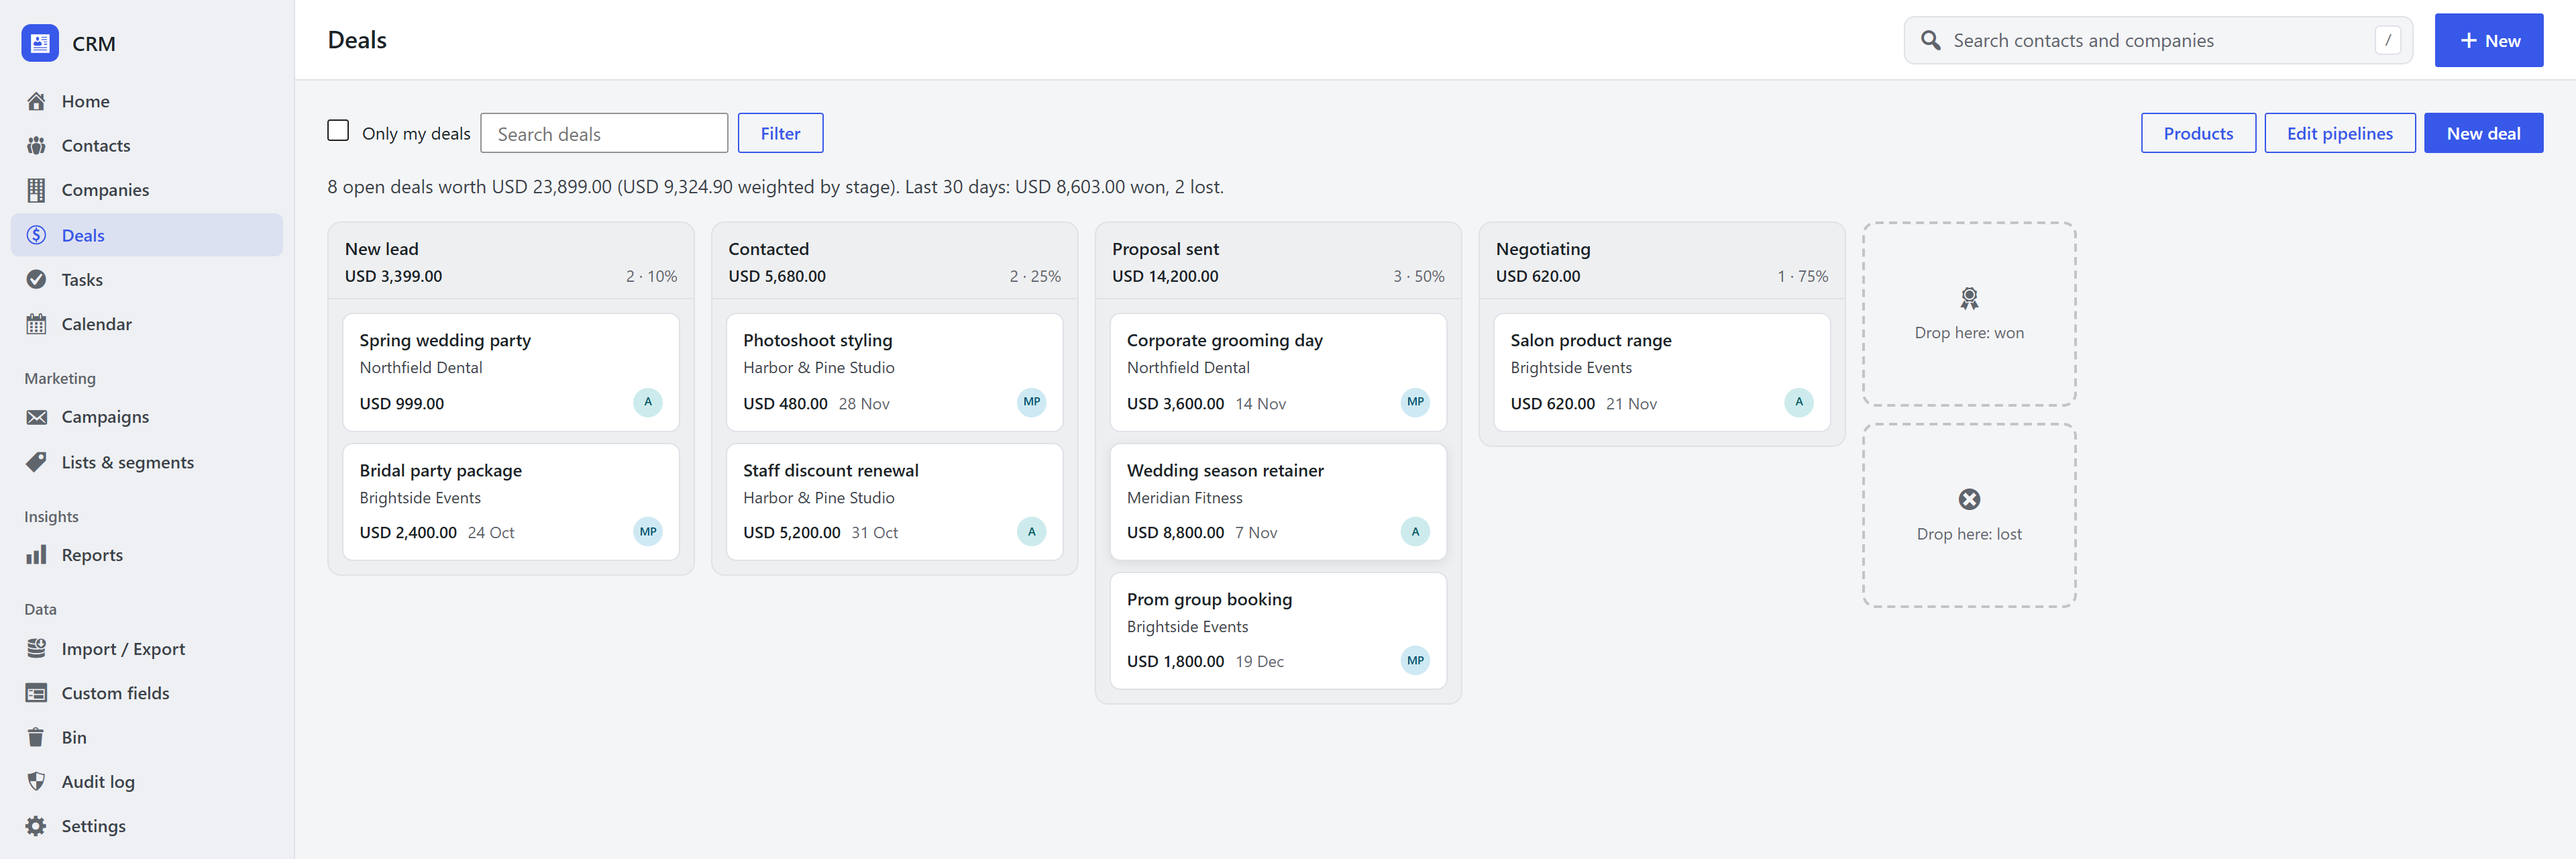Screen dimensions: 2576x859
Task: Click the Audit log shield icon
Action: point(36,782)
